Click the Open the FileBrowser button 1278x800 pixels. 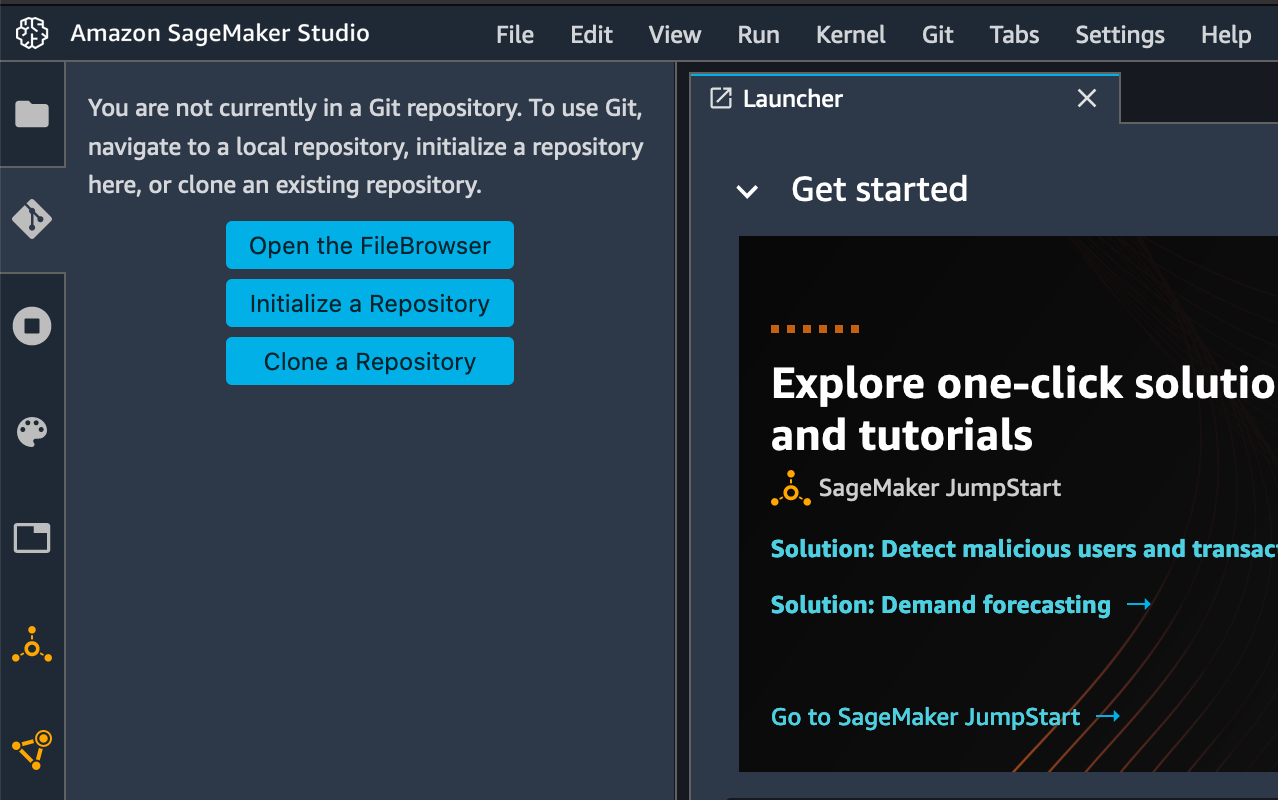370,246
